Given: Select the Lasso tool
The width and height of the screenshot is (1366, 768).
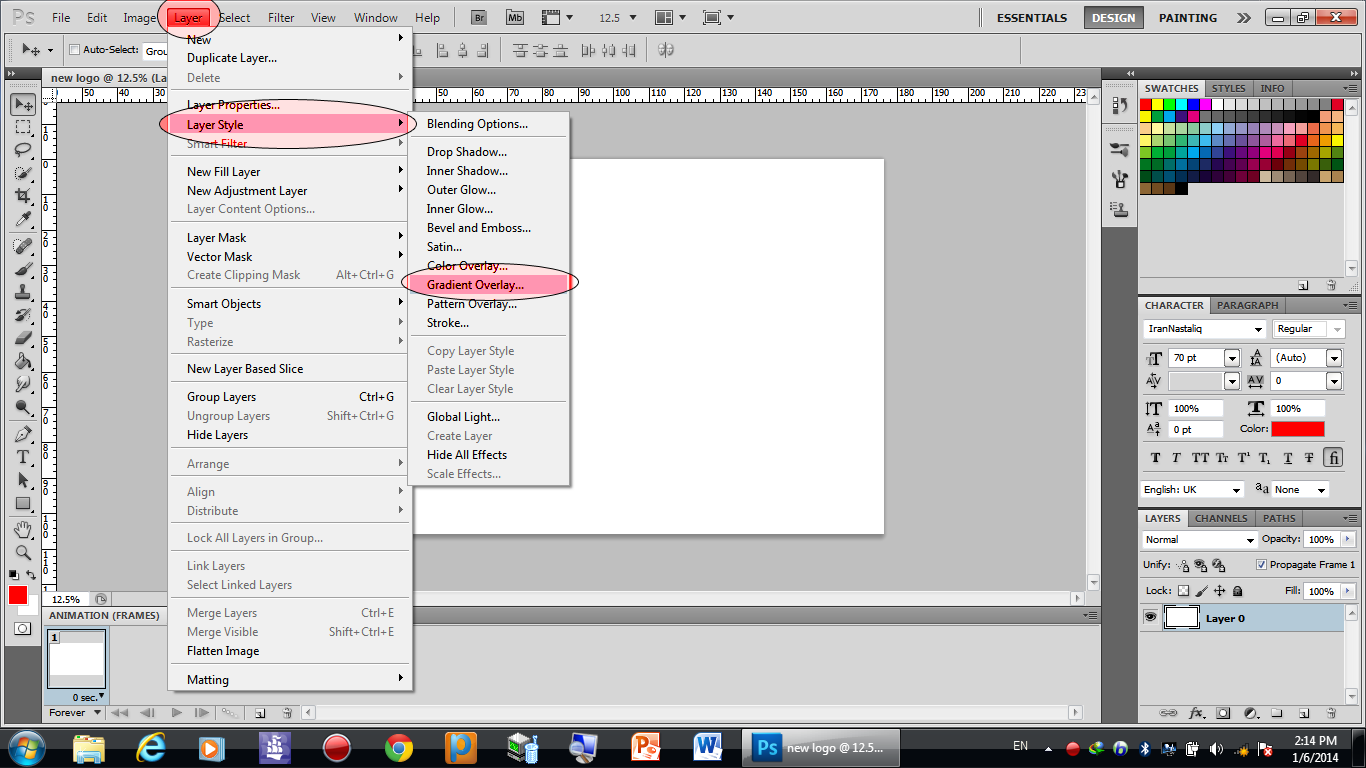Looking at the screenshot, I should coord(22,150).
